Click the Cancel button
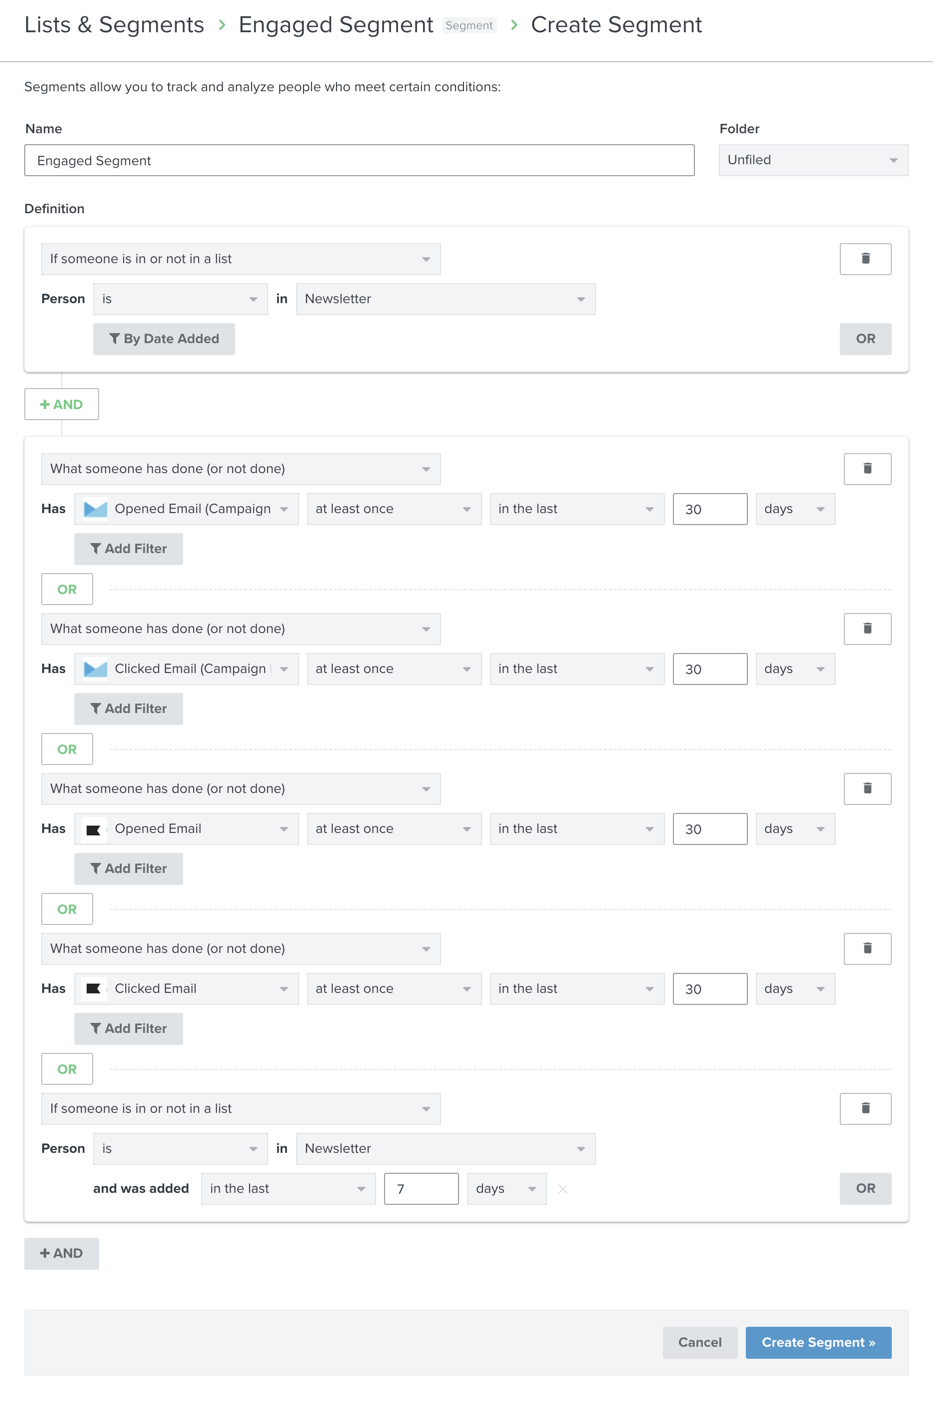This screenshot has height=1404, width=943. [699, 1342]
